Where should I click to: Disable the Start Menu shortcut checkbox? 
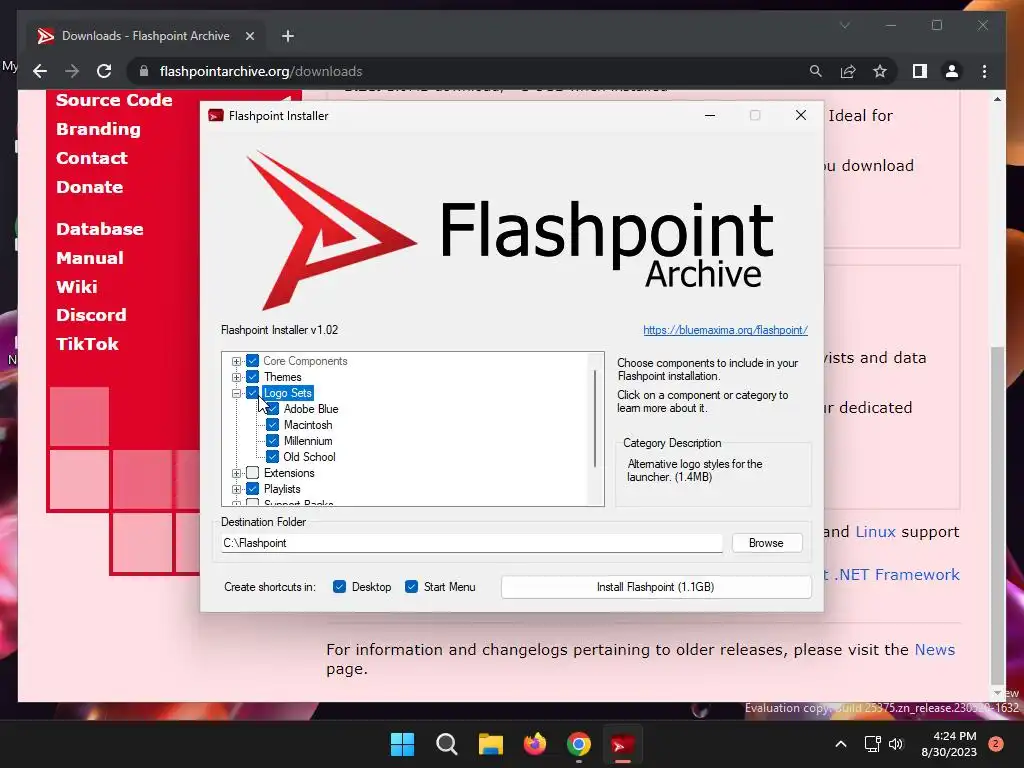tap(411, 586)
